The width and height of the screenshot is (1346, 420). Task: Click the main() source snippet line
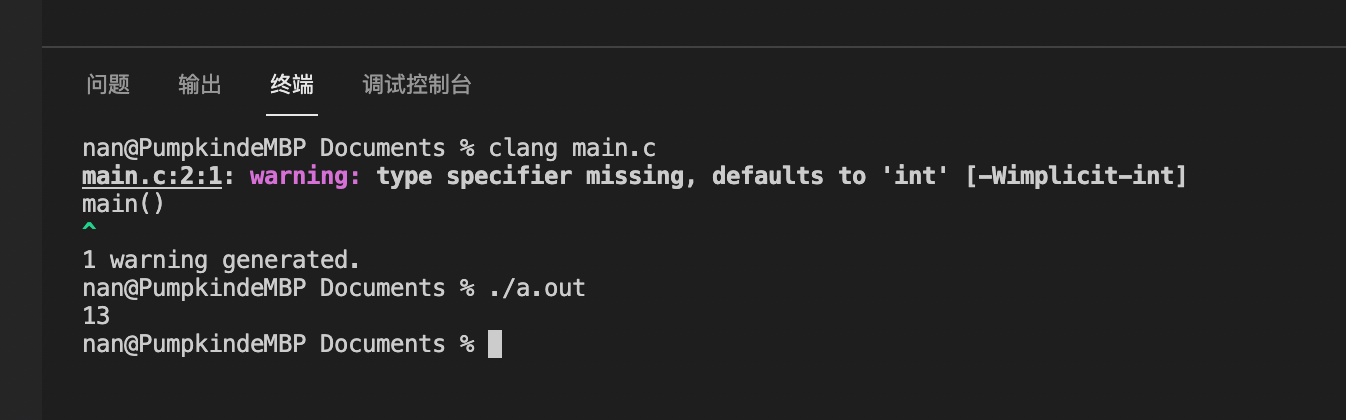point(123,205)
